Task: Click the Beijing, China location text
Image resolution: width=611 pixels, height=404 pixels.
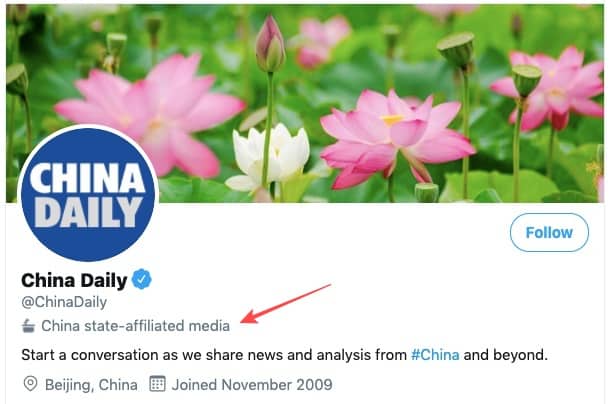Action: (91, 385)
